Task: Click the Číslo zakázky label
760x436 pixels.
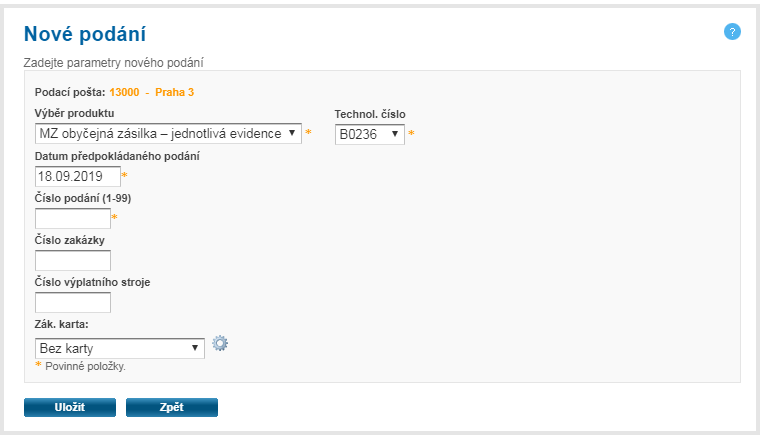Action: (70, 240)
